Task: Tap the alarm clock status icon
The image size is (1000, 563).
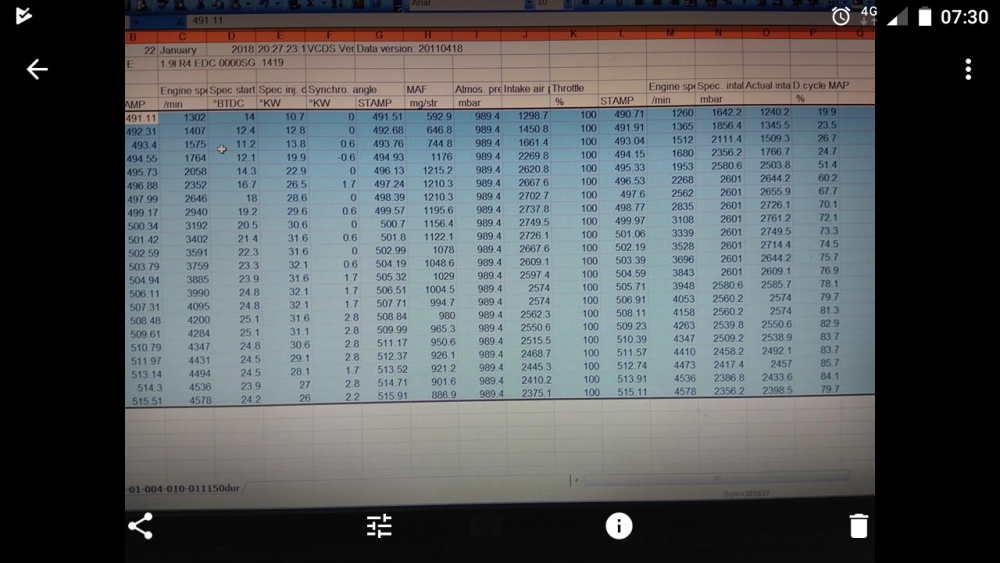Action: click(x=841, y=16)
